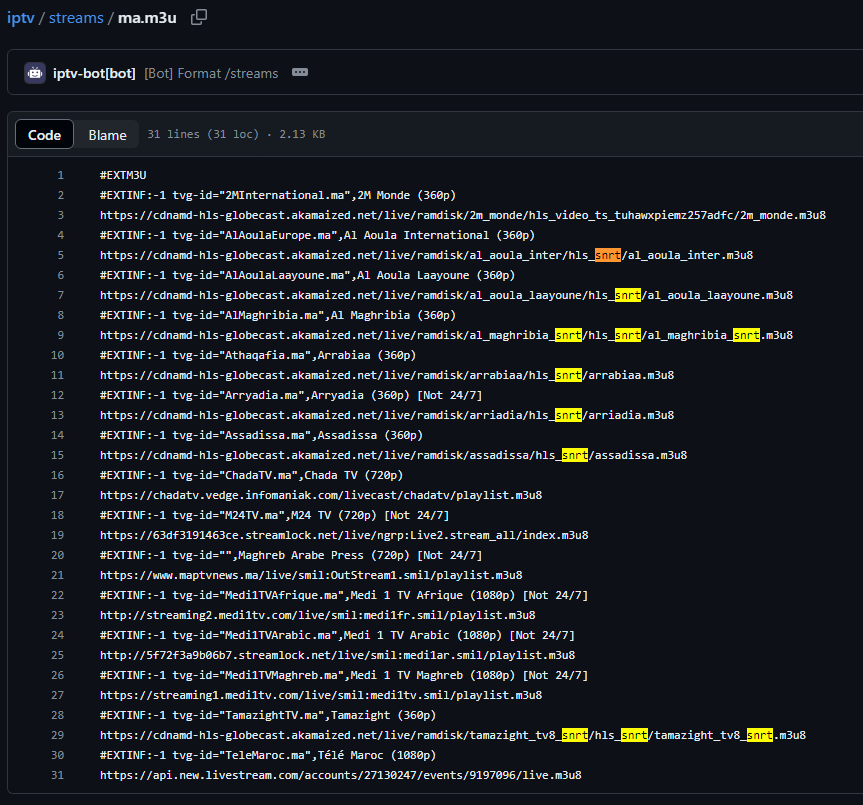Screen dimensions: 863x805
Task: Click the api.new.livestream.com live.m3u8 URL
Action: click(341, 775)
